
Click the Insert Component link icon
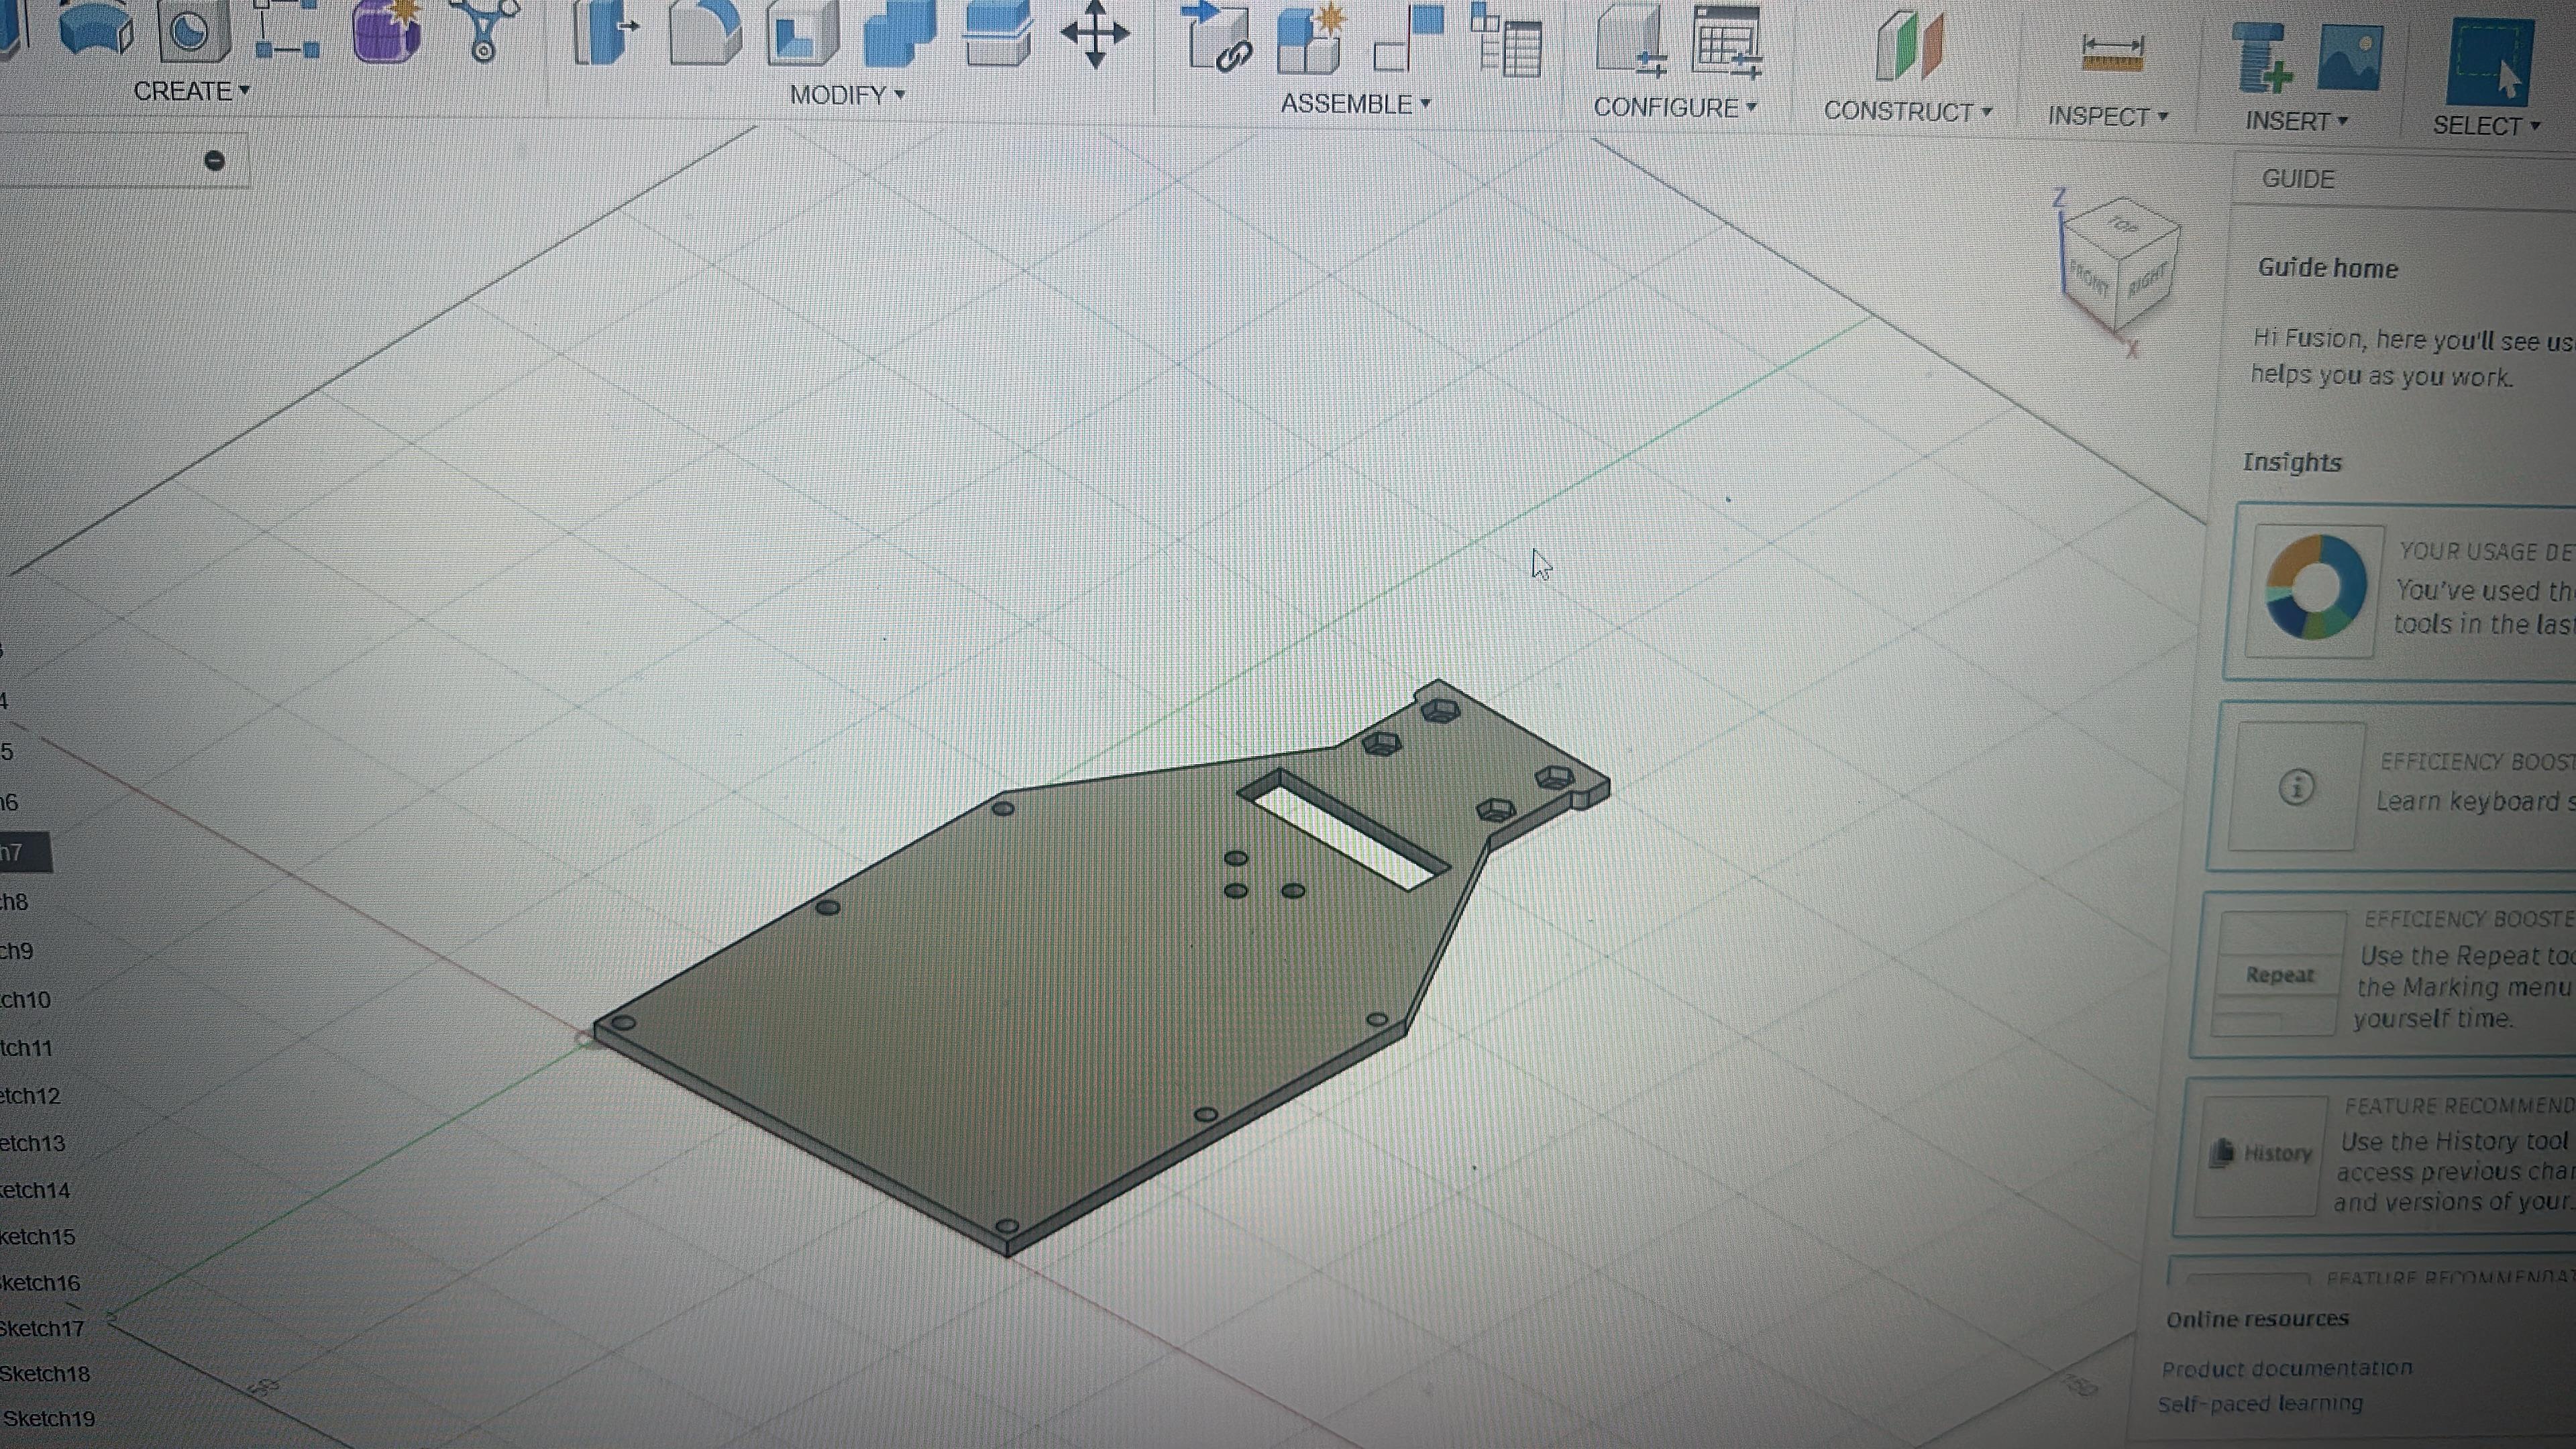1218,38
